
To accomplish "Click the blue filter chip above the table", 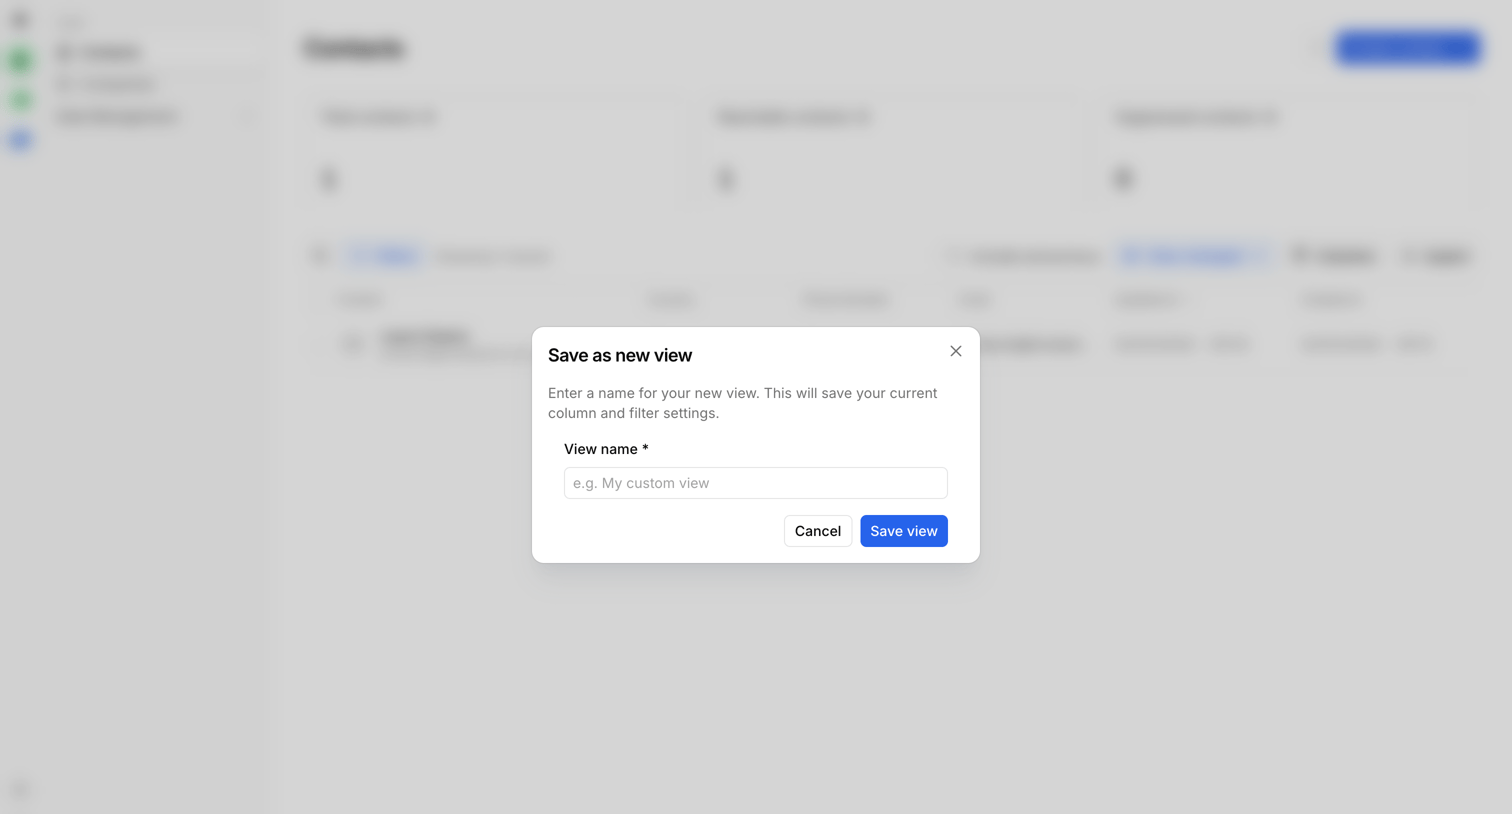I will (386, 256).
